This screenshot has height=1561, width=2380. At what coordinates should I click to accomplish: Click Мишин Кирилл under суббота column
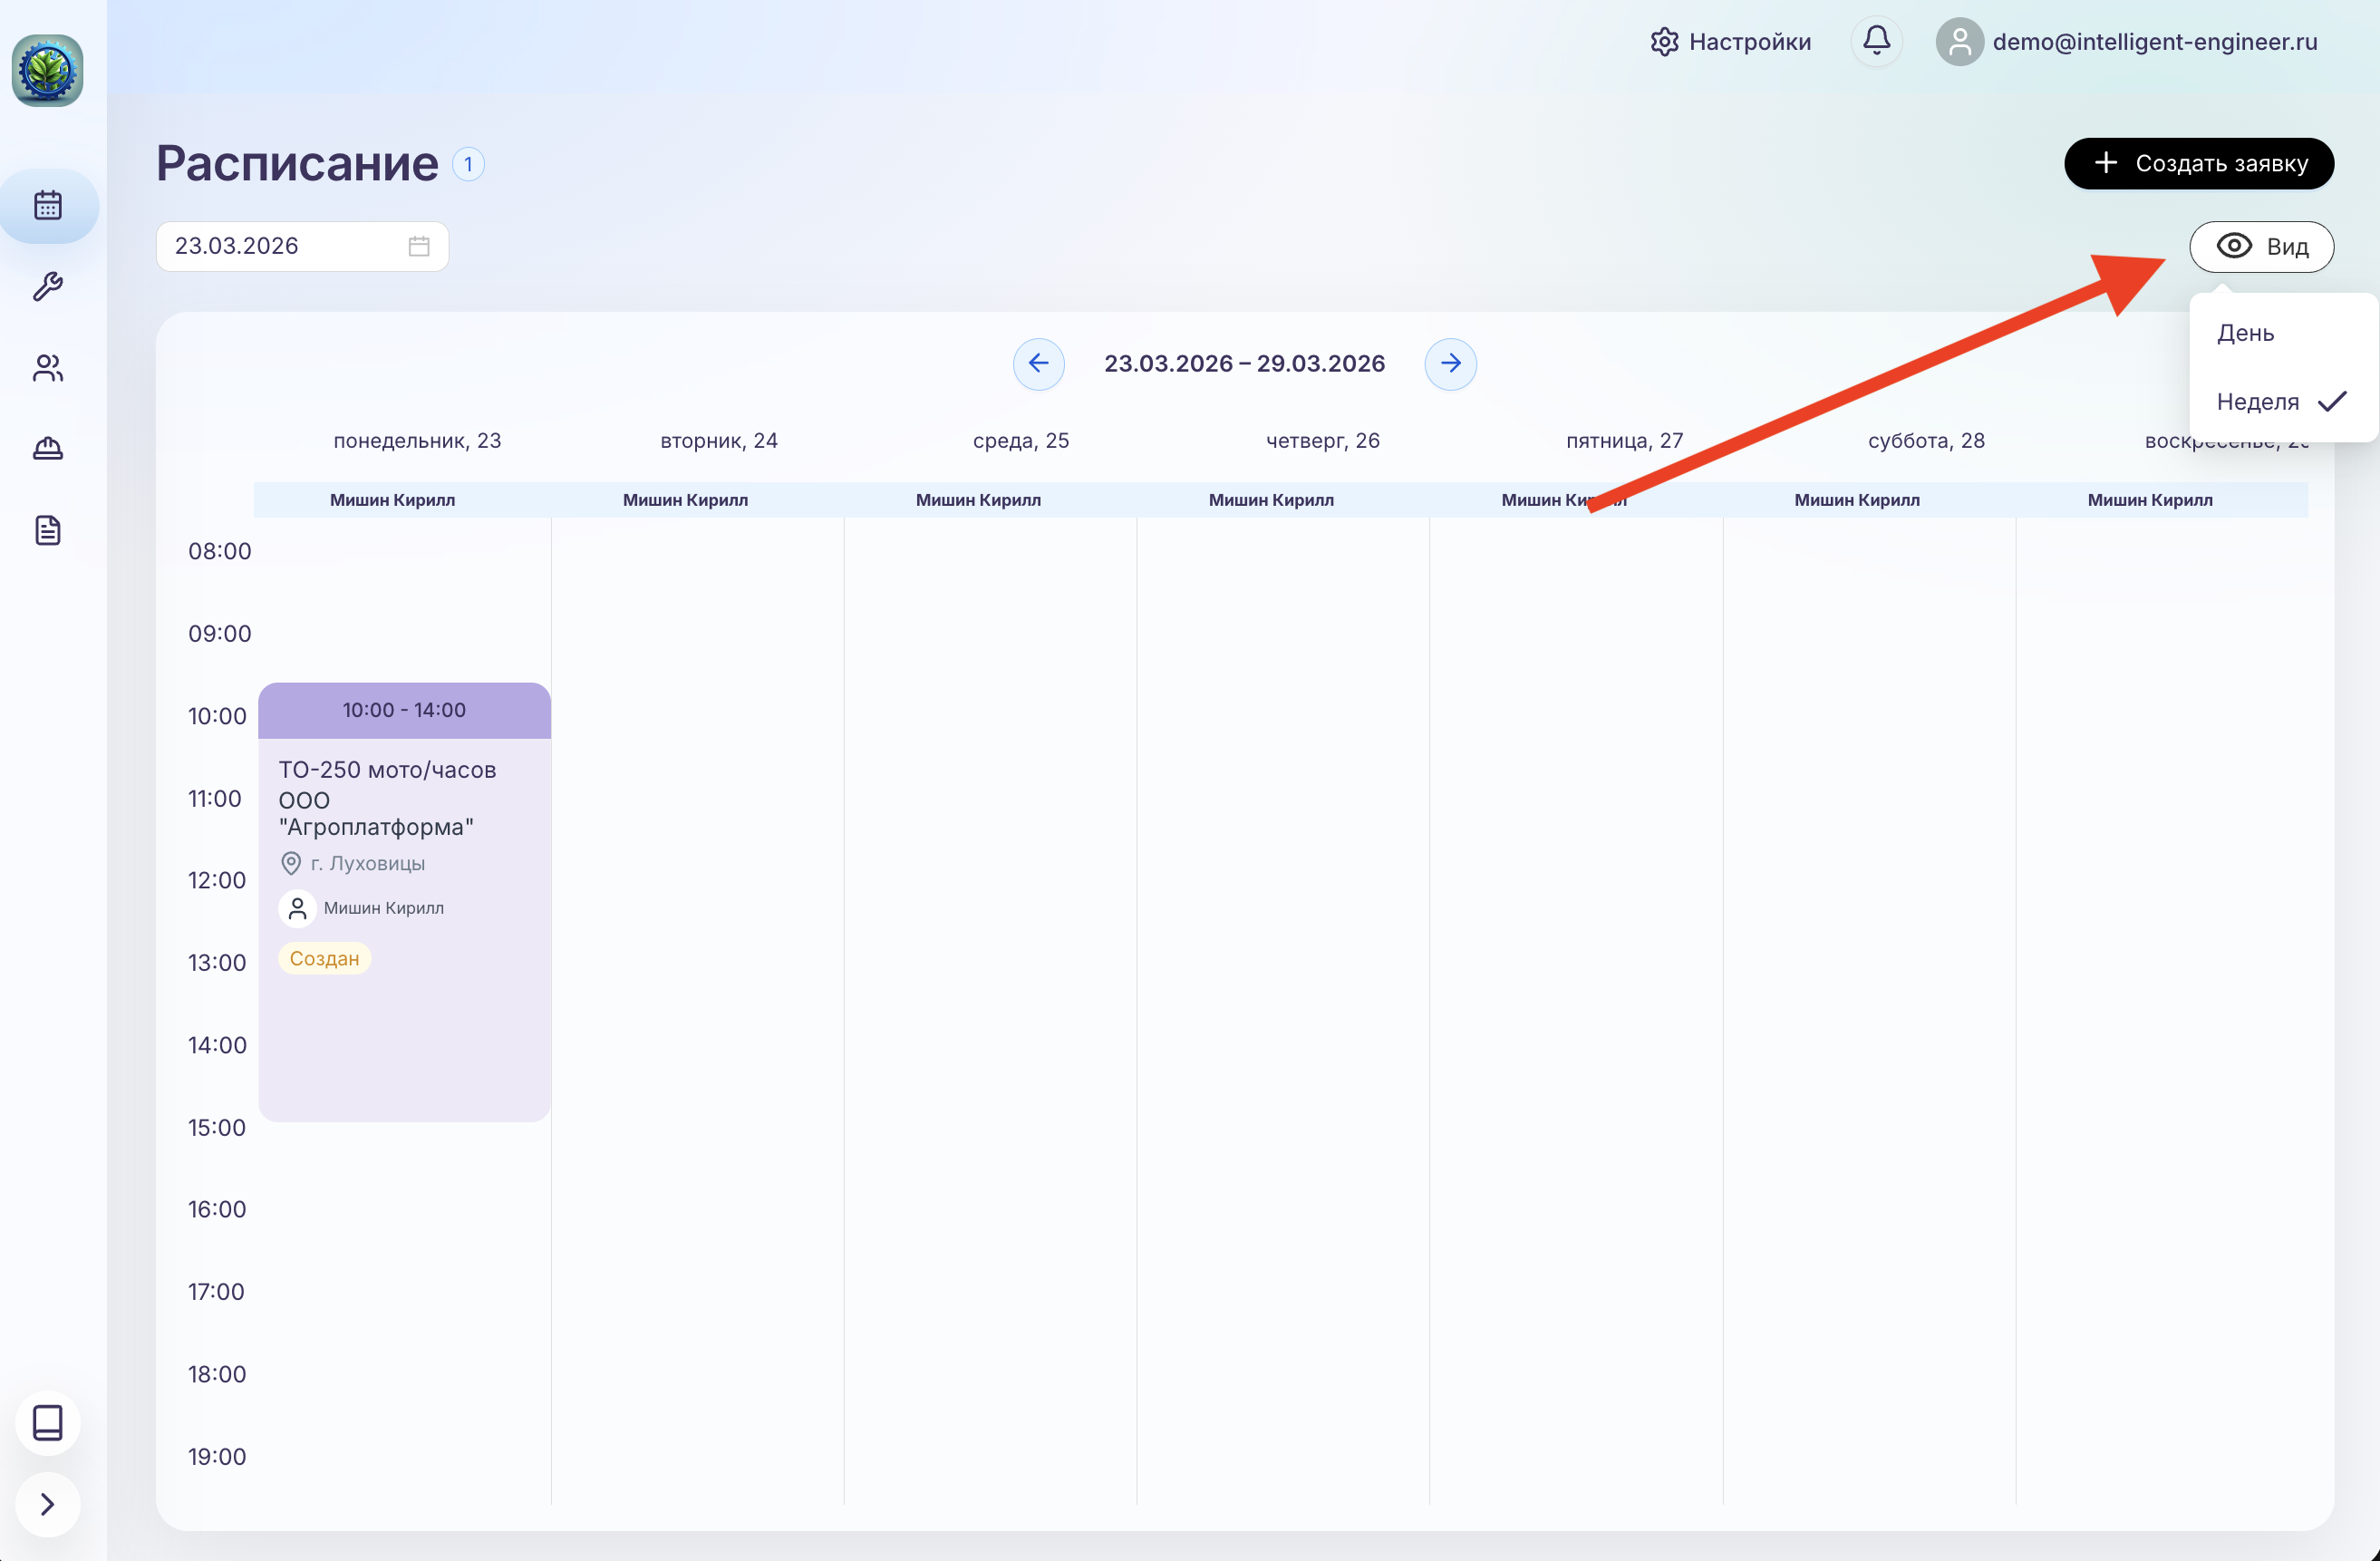click(1857, 500)
